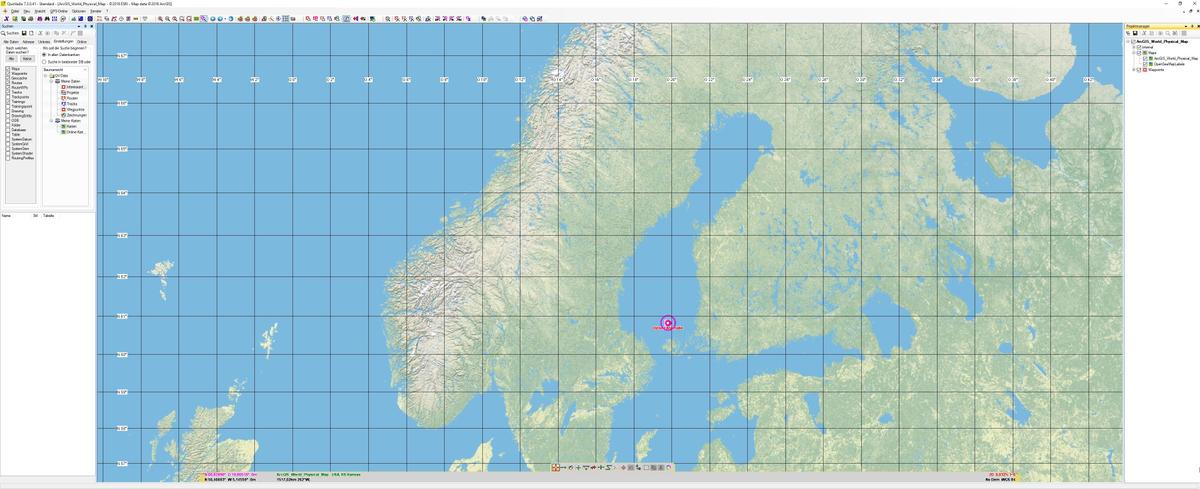Click the pink waypoint marker on the map
Image resolution: width=1200 pixels, height=489 pixels.
[668, 323]
